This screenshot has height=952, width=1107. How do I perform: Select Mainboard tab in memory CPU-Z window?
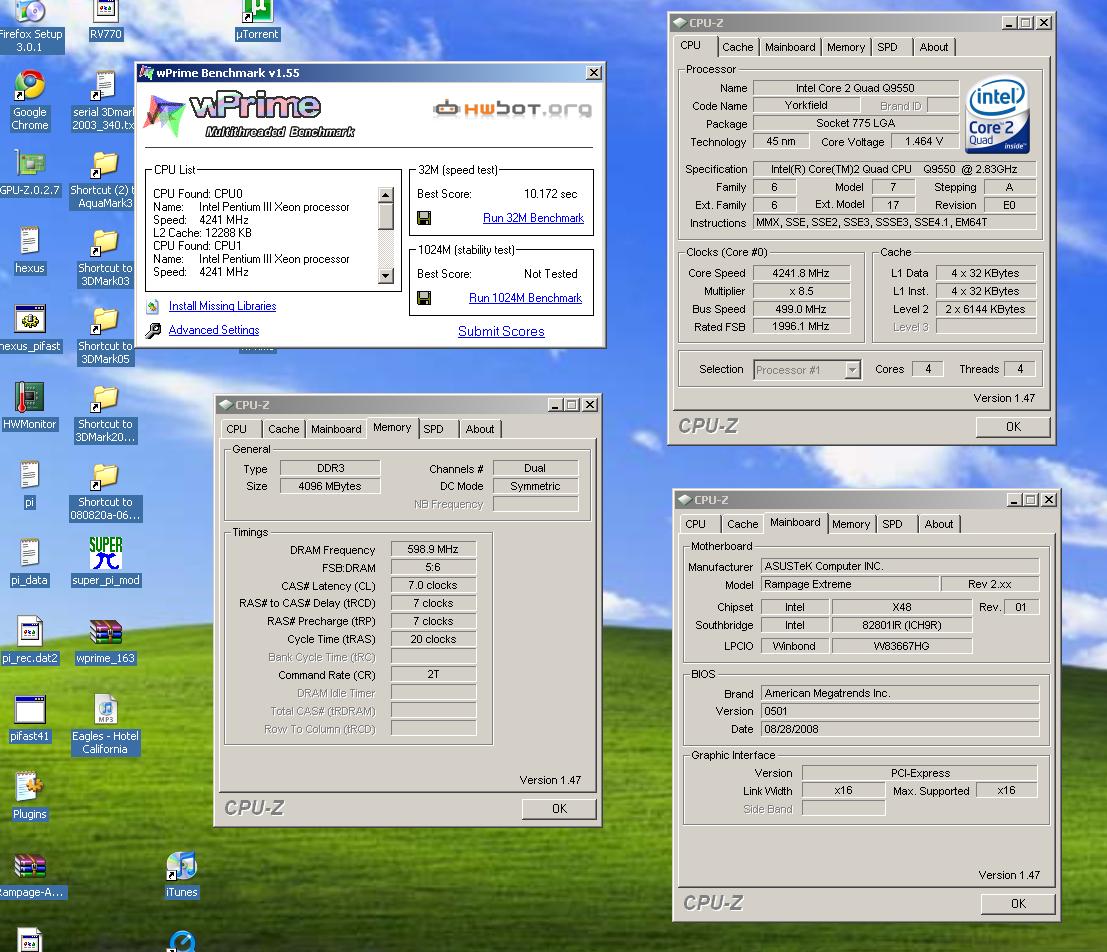point(336,429)
